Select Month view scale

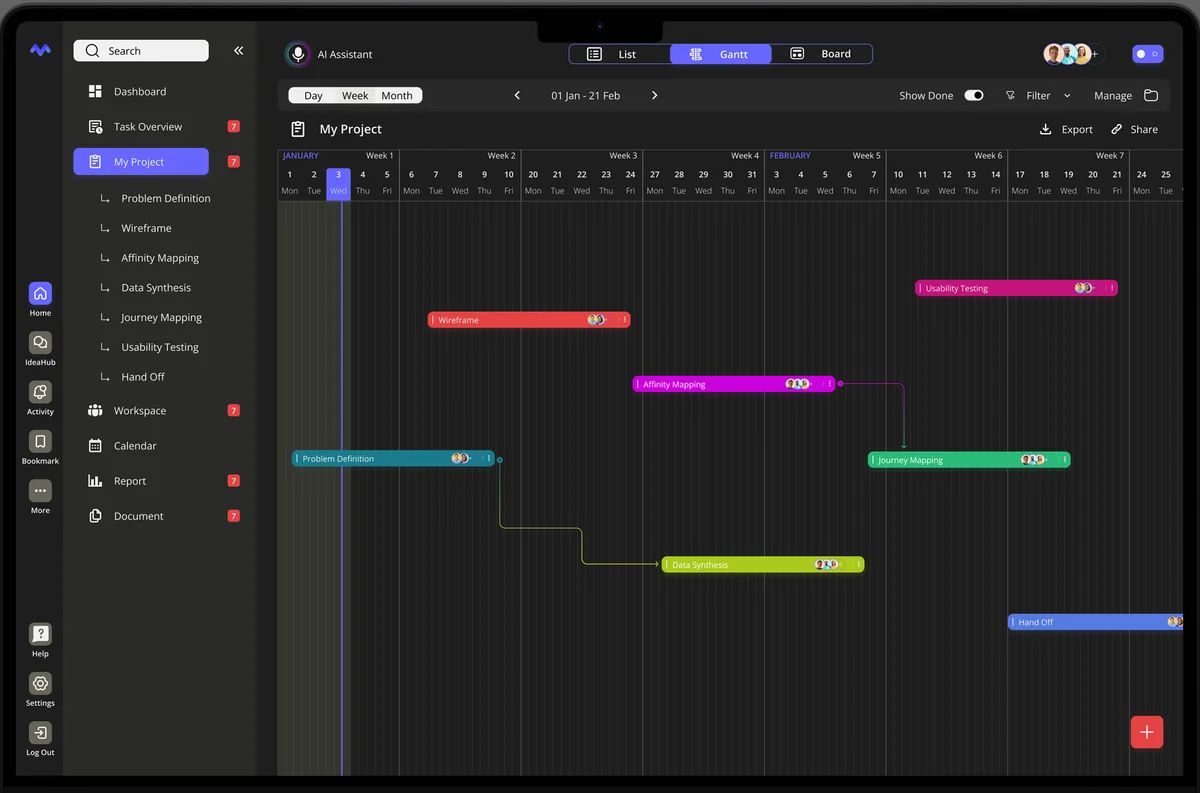click(x=397, y=96)
